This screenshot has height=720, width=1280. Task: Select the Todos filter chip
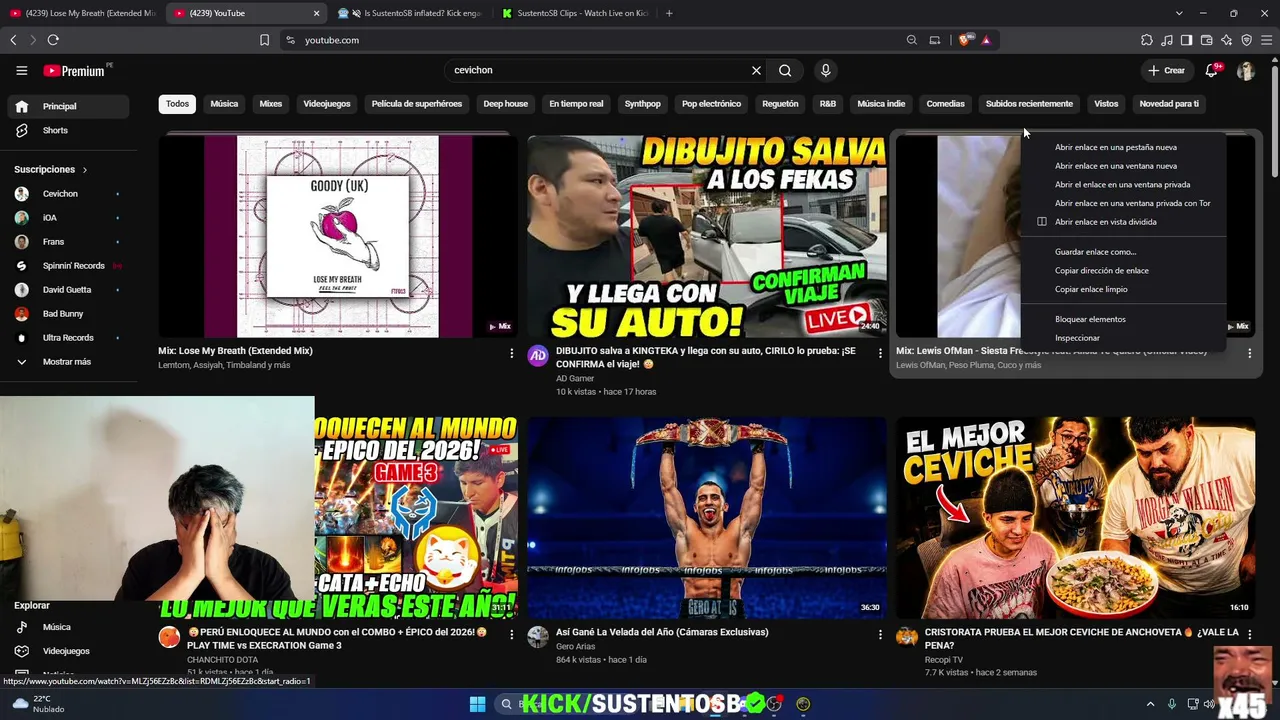177,104
